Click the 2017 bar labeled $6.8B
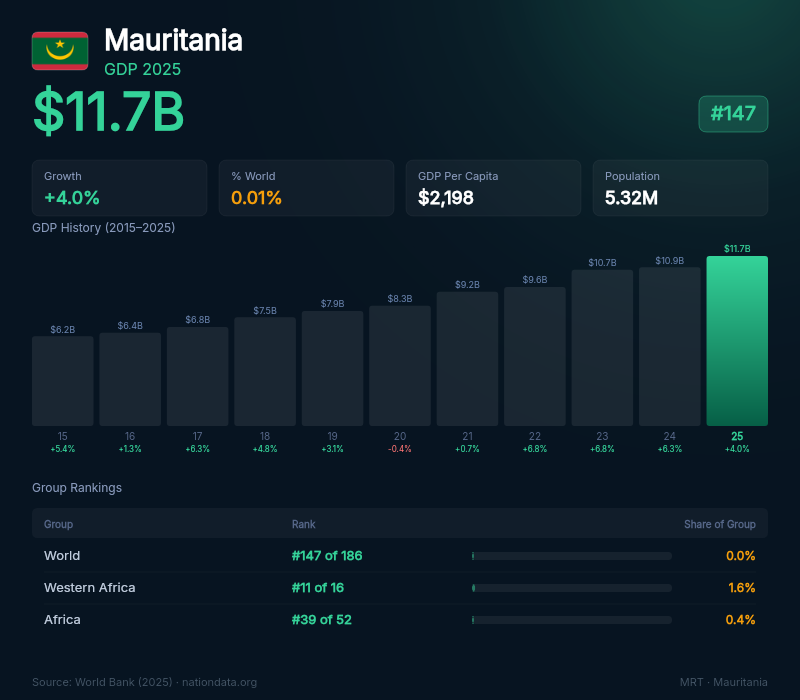Screen dimensions: 800x700 click(197, 376)
